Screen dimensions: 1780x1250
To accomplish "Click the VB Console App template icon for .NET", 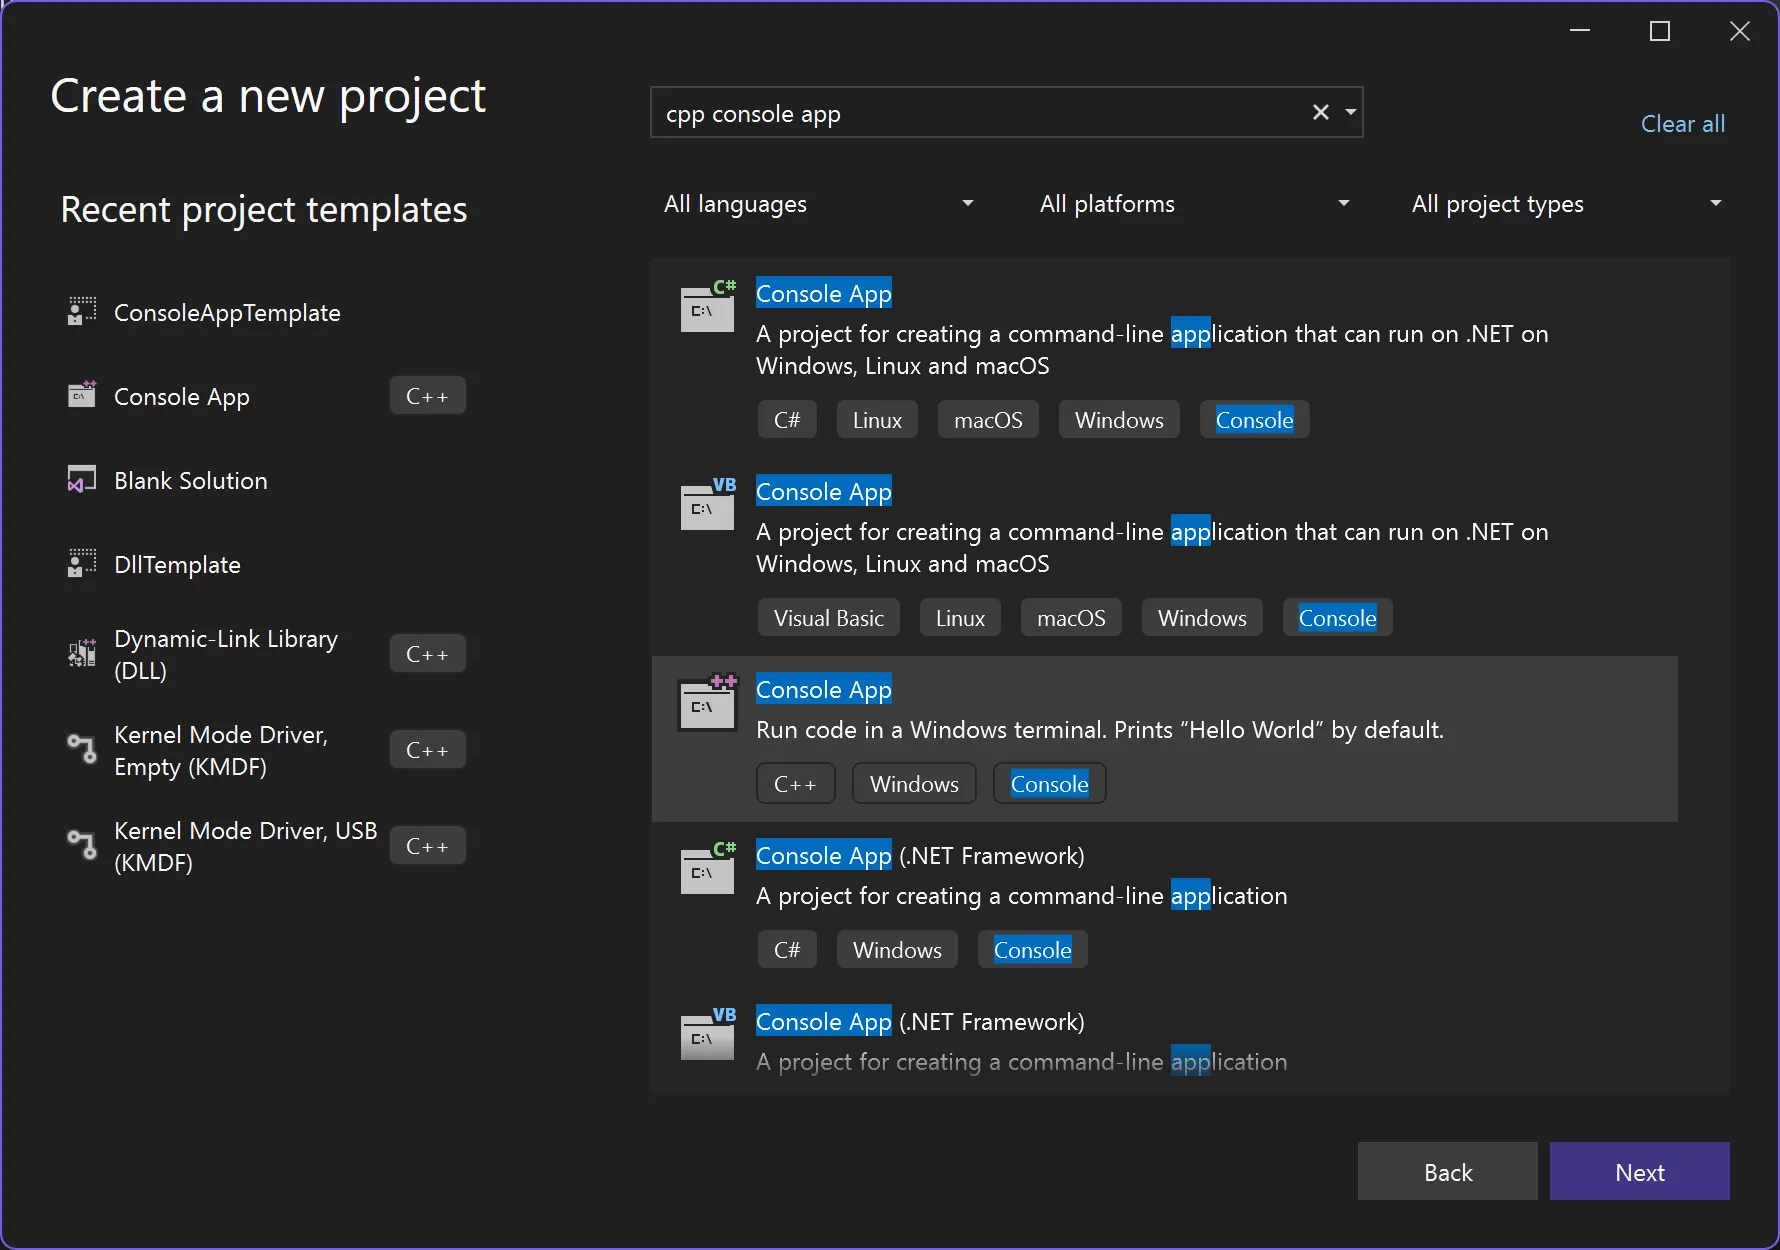I will pyautogui.click(x=708, y=504).
